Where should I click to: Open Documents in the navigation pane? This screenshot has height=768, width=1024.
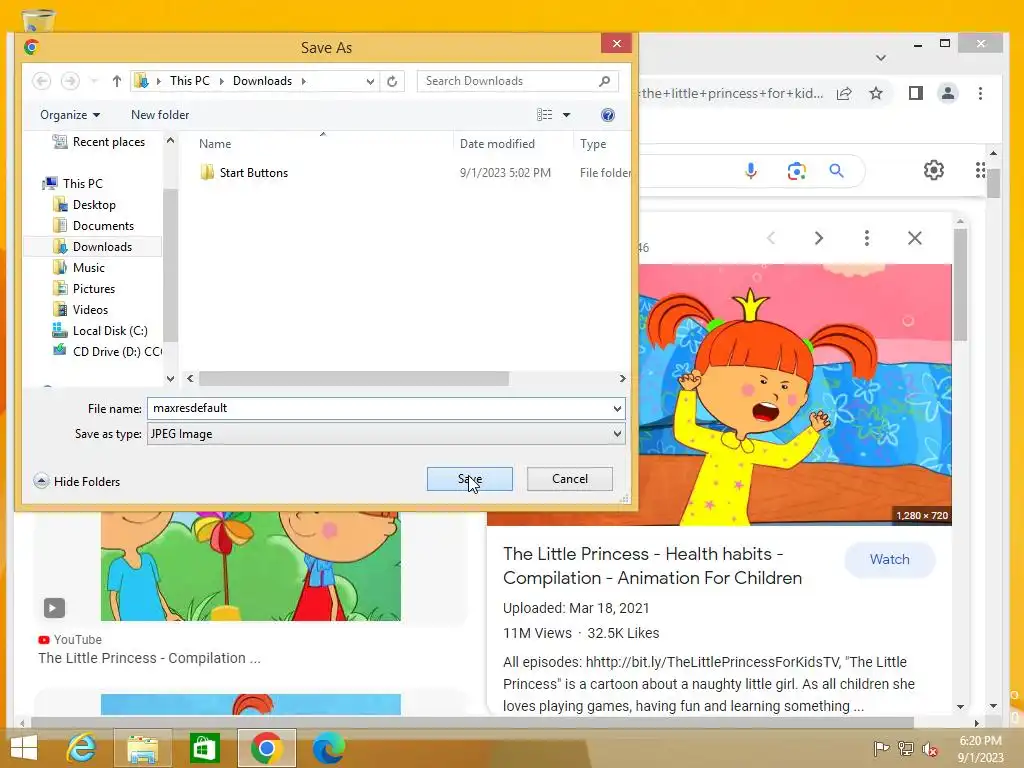[x=94, y=225]
